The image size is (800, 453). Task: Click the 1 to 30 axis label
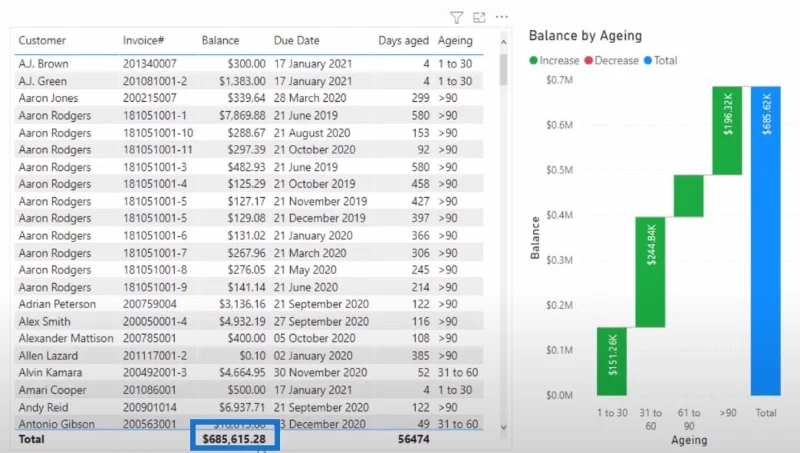[x=612, y=413]
